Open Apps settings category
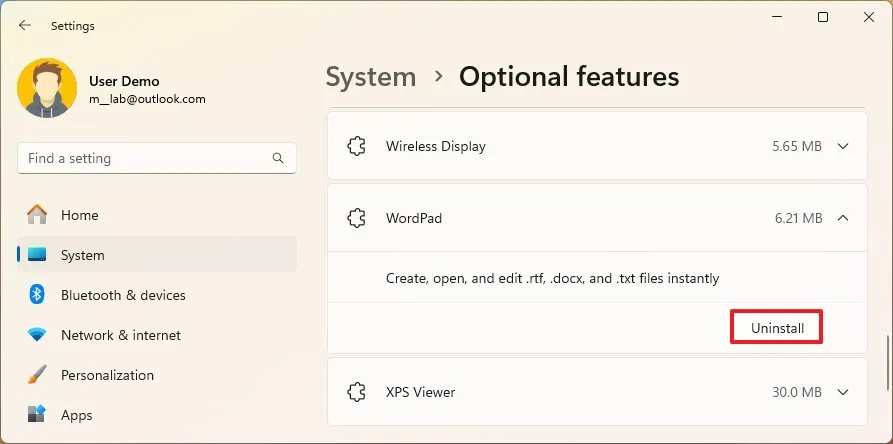Viewport: 893px width, 444px height. 157,415
